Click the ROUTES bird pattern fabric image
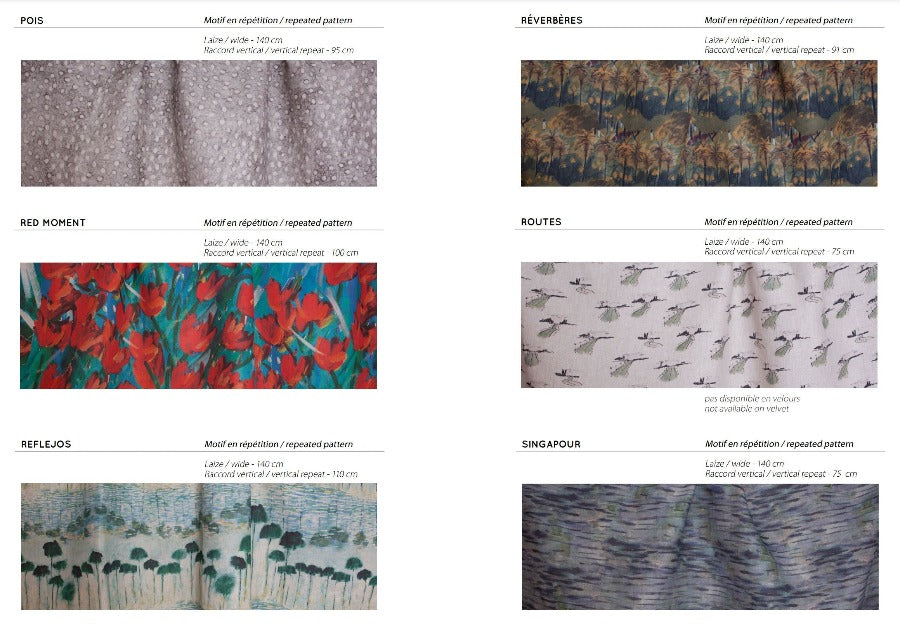900x626 pixels. [699, 325]
